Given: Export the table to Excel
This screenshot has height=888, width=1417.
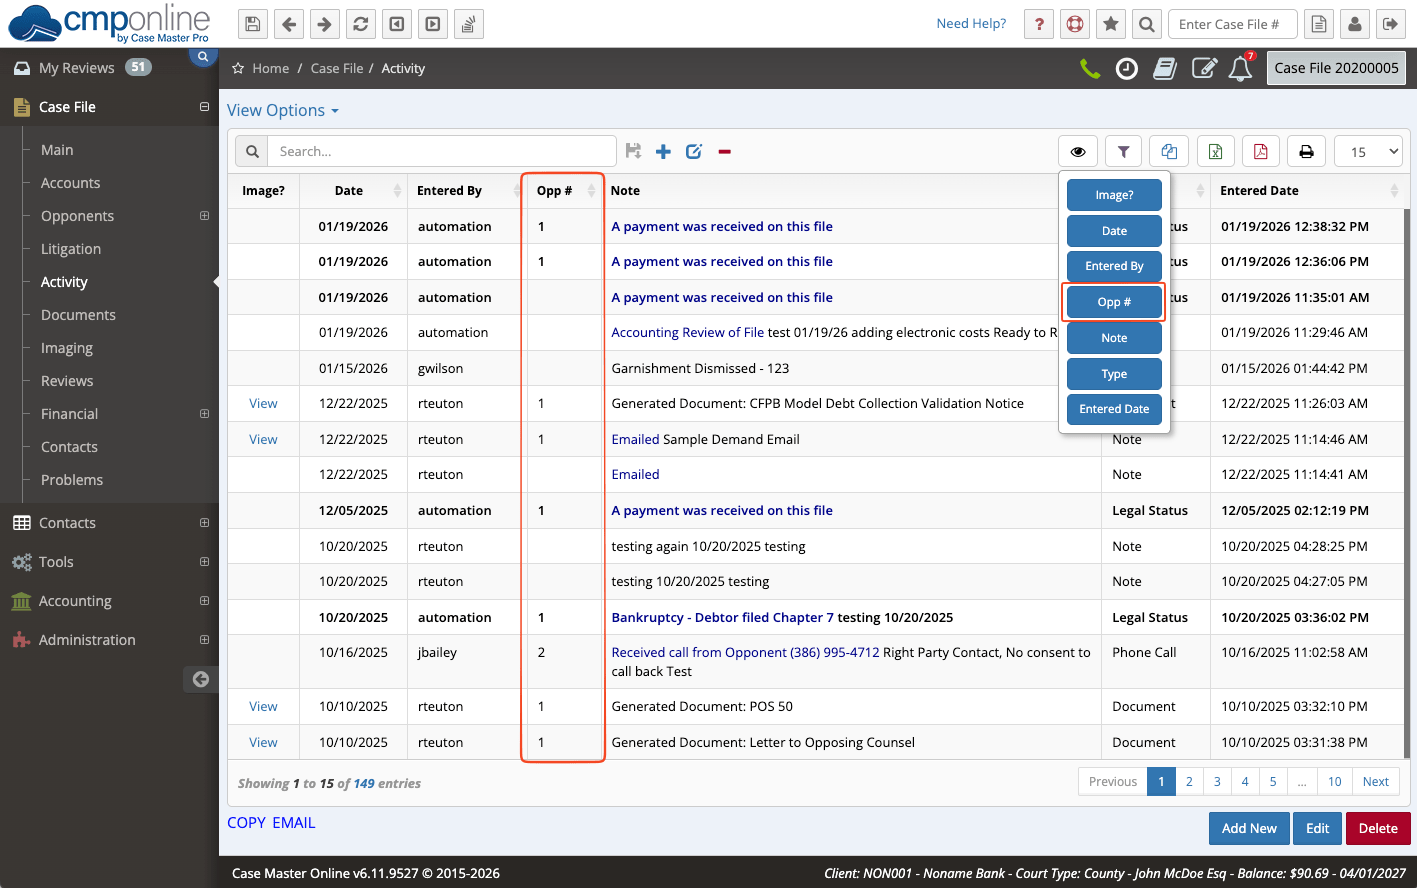Looking at the screenshot, I should coord(1215,152).
